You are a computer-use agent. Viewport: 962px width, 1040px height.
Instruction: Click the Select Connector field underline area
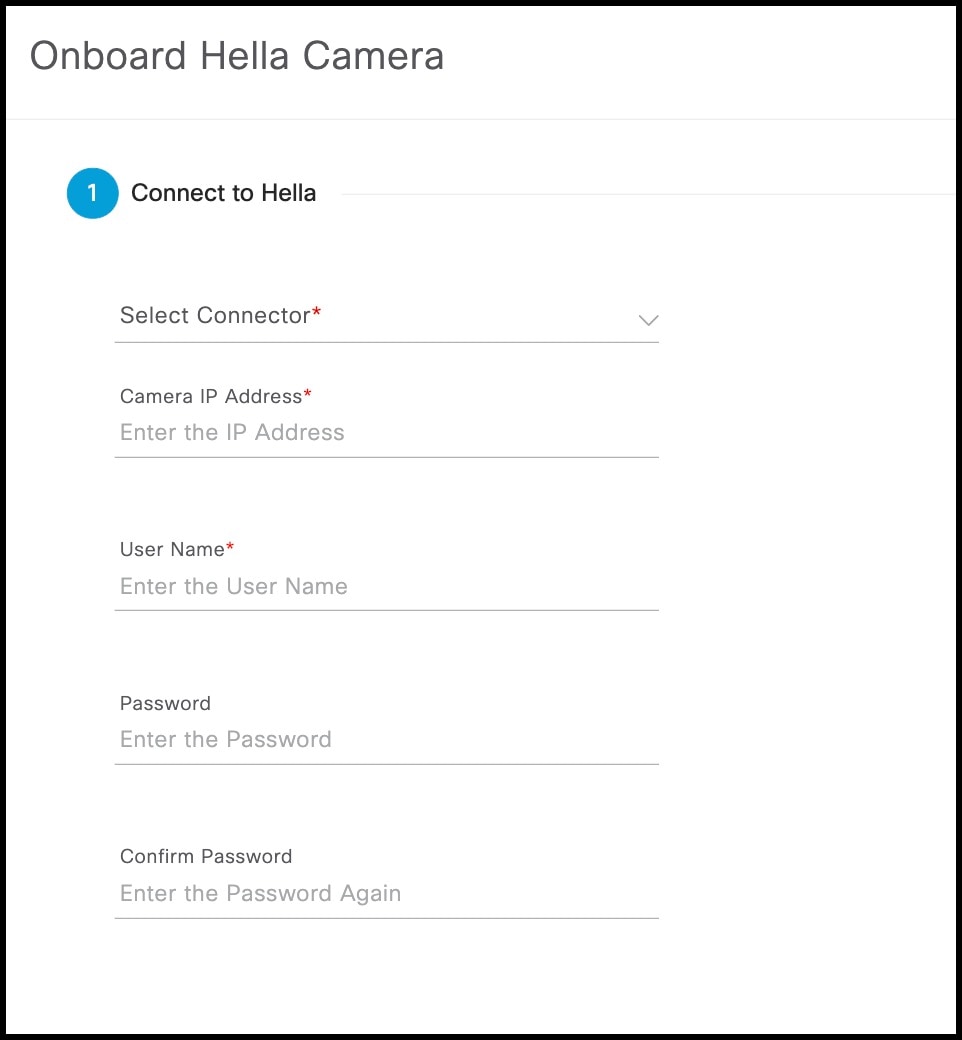(388, 343)
